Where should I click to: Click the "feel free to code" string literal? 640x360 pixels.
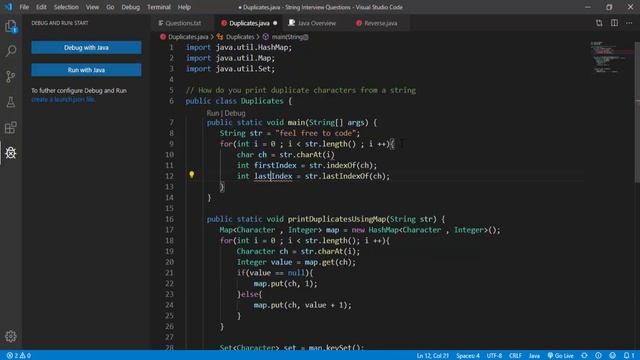[316, 133]
